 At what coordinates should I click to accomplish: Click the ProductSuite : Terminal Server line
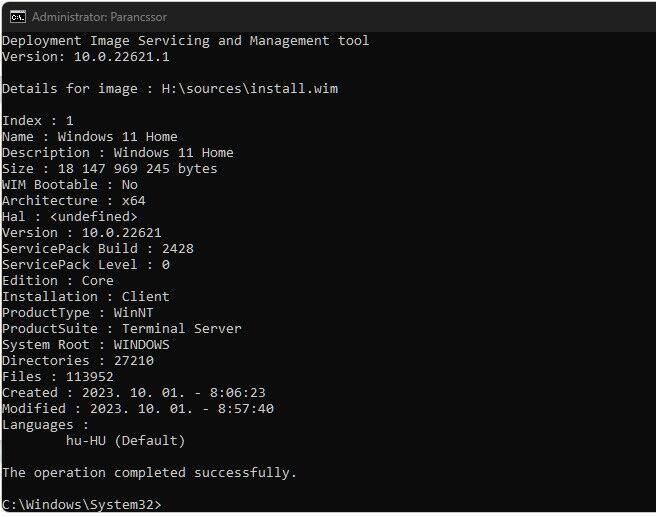tap(122, 329)
